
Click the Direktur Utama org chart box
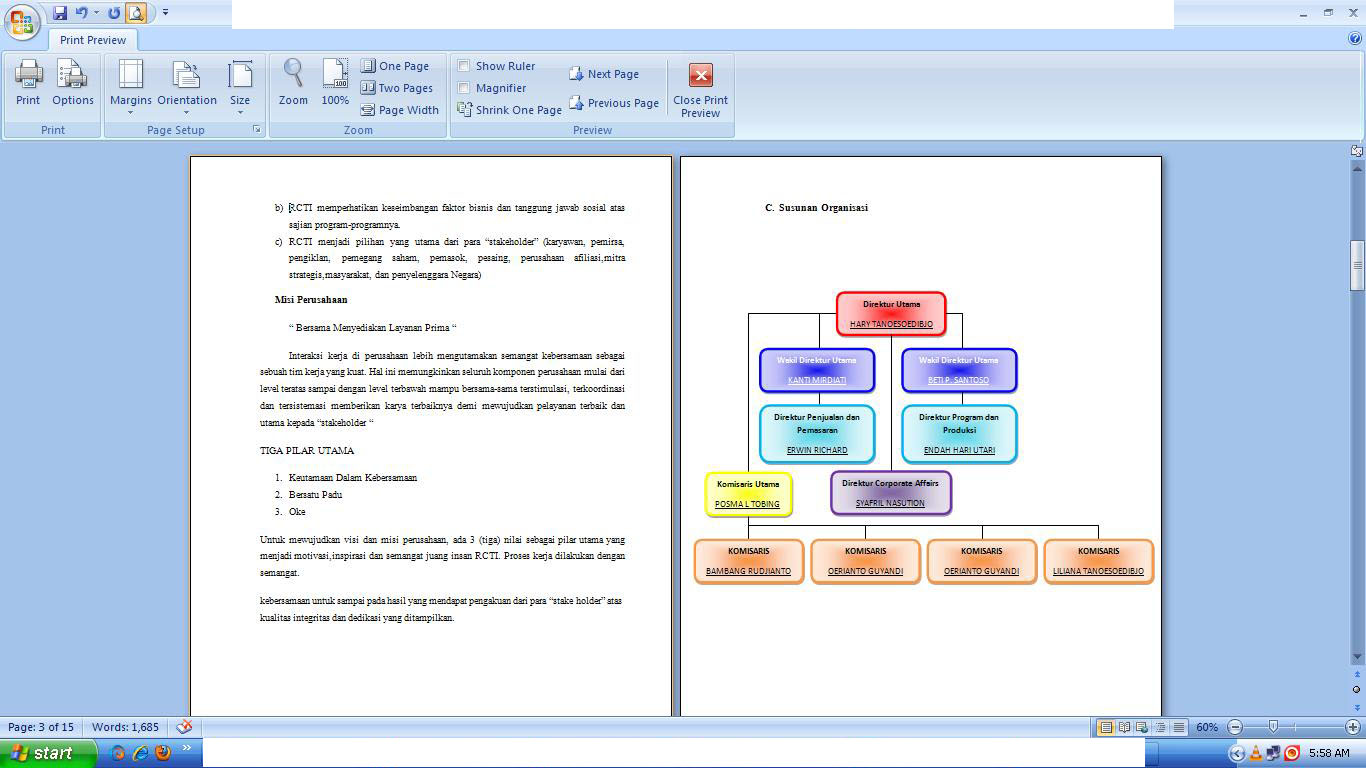[x=891, y=314]
